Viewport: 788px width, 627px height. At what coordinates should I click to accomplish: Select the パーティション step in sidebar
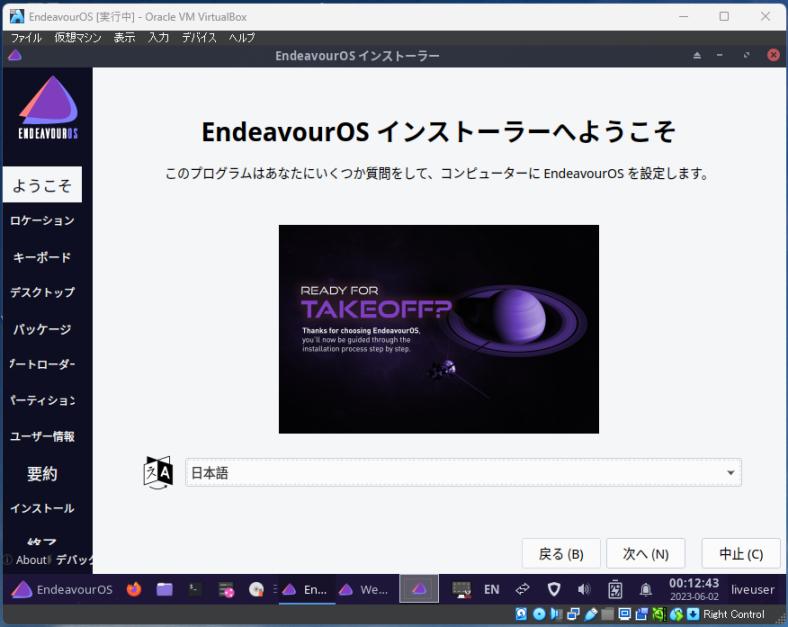pyautogui.click(x=42, y=400)
